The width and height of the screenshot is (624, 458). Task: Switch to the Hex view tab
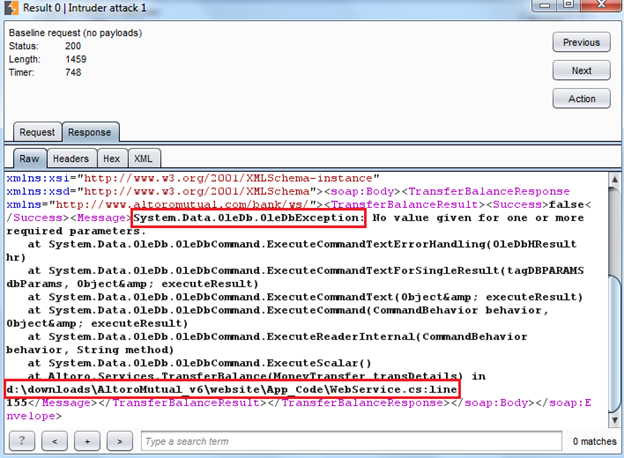[112, 158]
